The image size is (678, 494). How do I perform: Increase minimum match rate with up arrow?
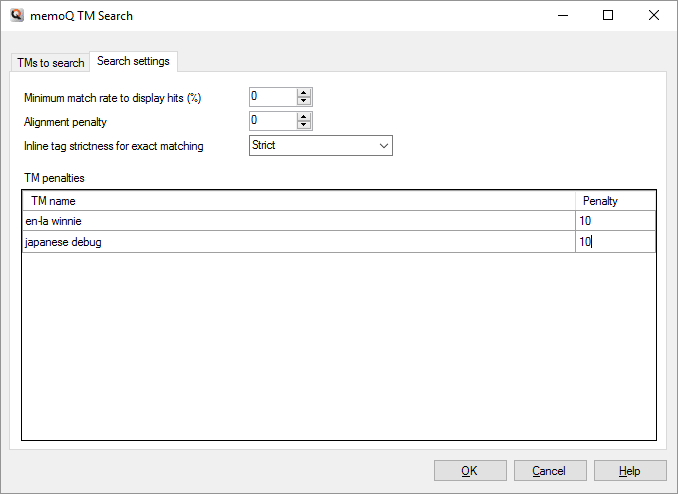point(305,92)
